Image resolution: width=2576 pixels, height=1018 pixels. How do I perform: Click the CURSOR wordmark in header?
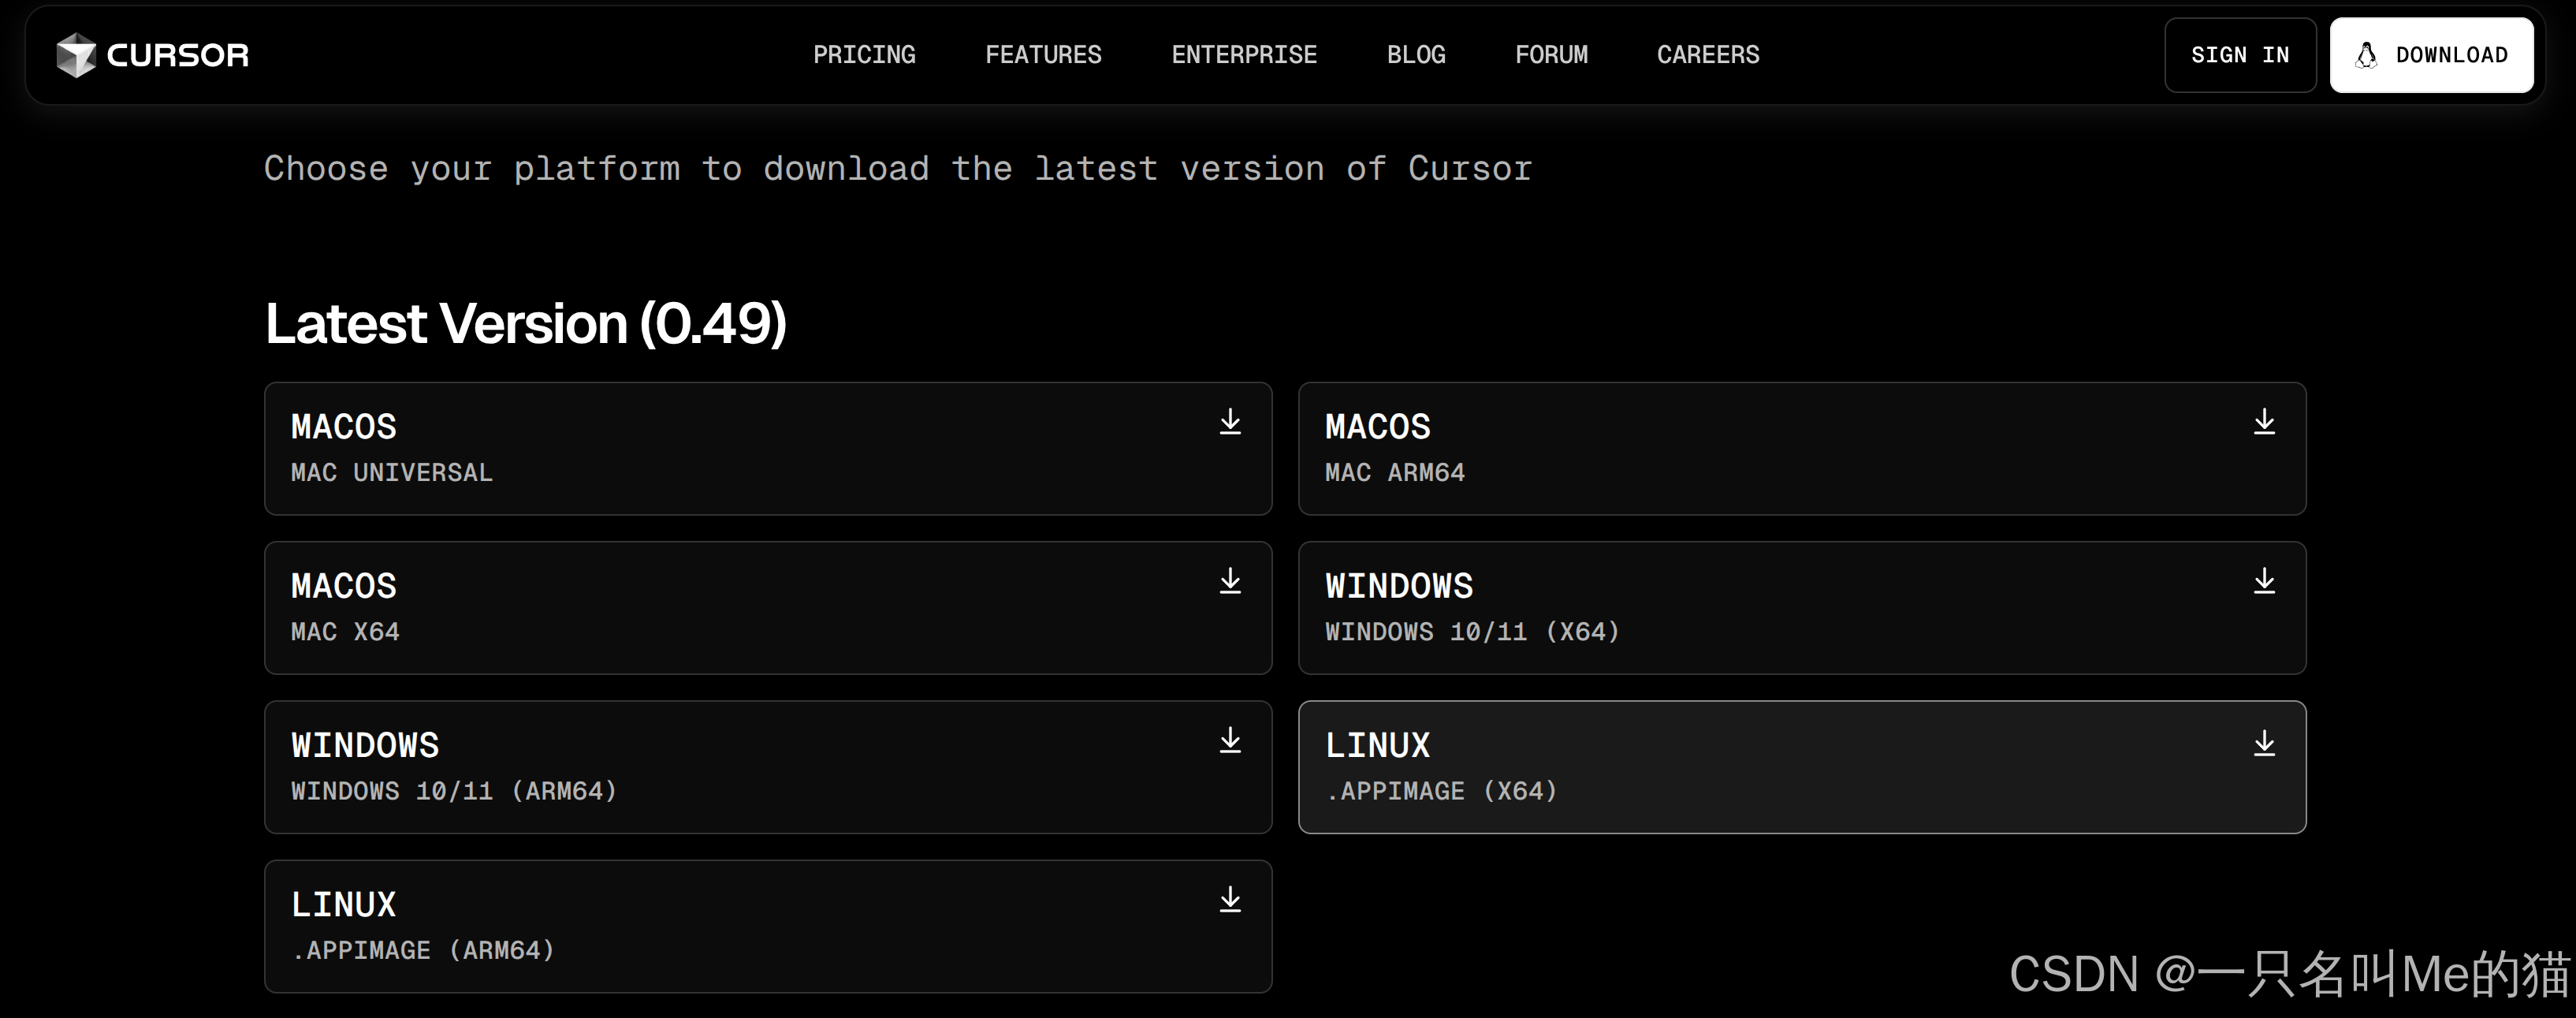point(178,55)
